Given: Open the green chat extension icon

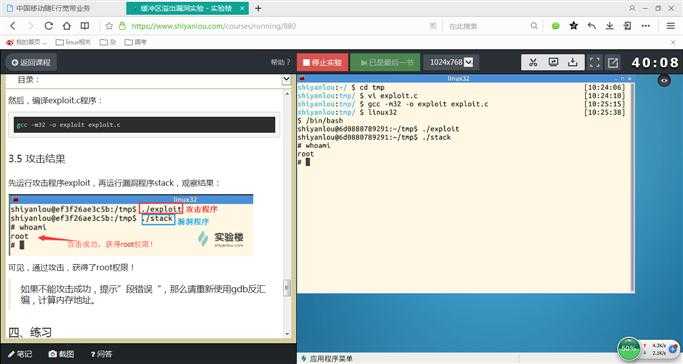Looking at the screenshot, I should [x=555, y=26].
